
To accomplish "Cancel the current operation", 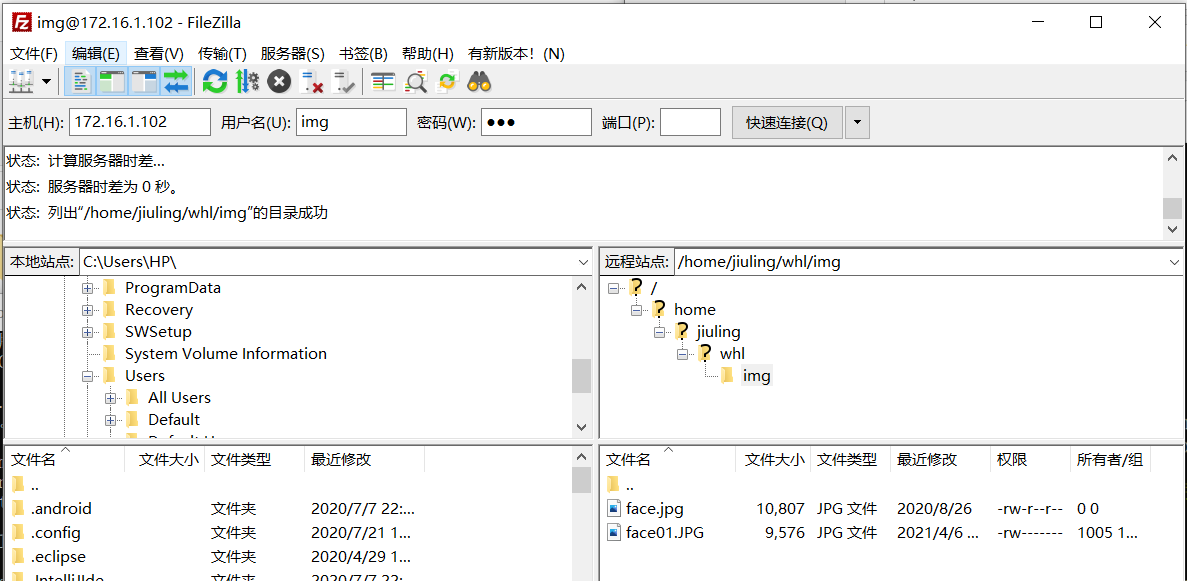I will coord(279,81).
